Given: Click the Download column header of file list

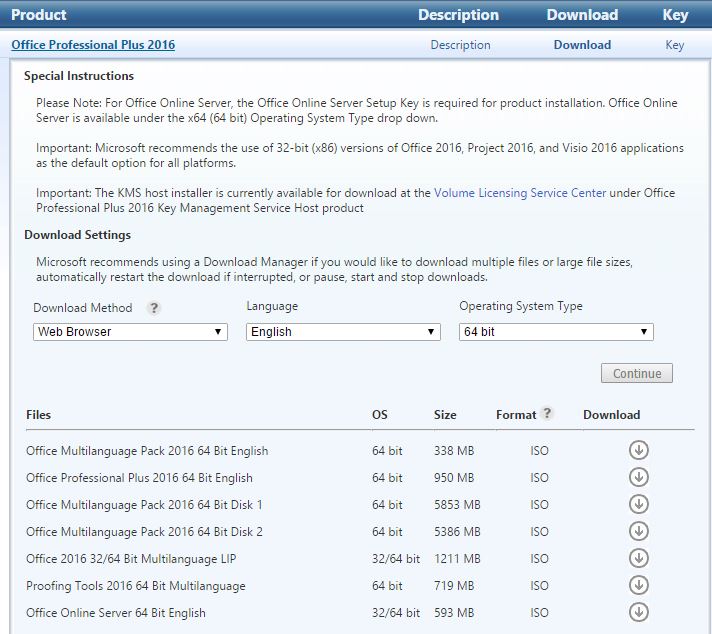Looking at the screenshot, I should (x=612, y=415).
